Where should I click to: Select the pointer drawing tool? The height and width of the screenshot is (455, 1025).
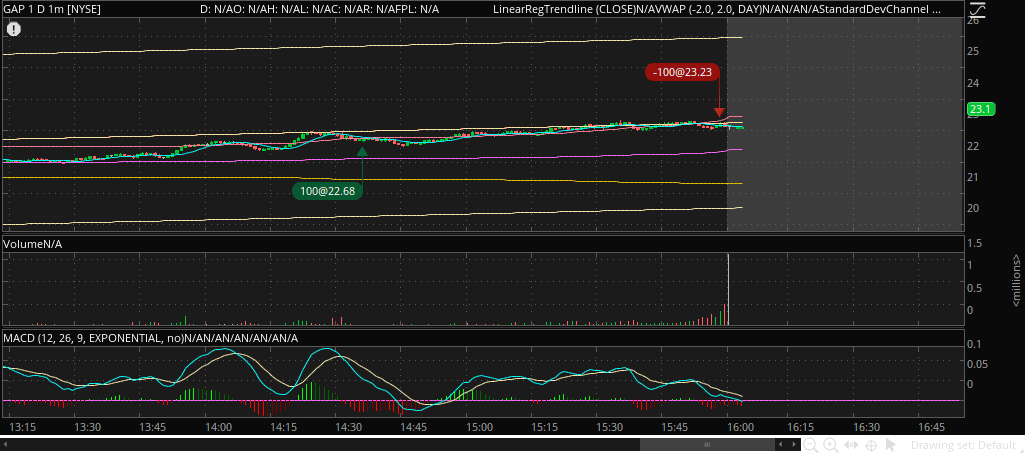click(x=889, y=446)
